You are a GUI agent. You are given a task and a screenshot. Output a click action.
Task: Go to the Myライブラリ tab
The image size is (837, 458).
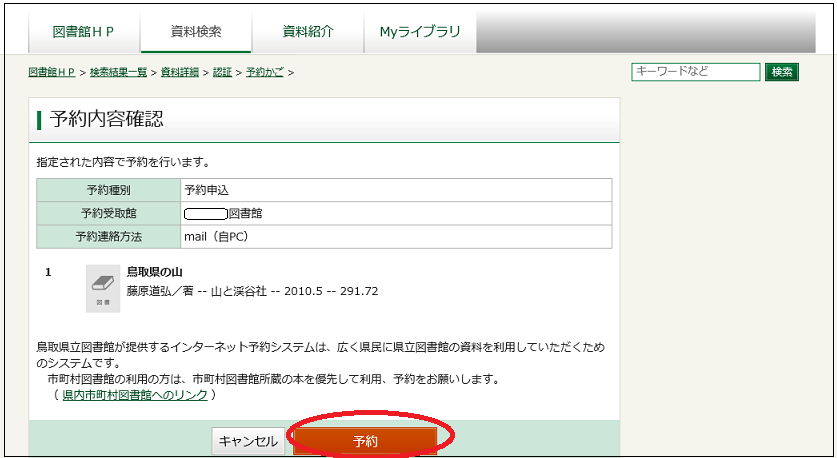coord(420,31)
